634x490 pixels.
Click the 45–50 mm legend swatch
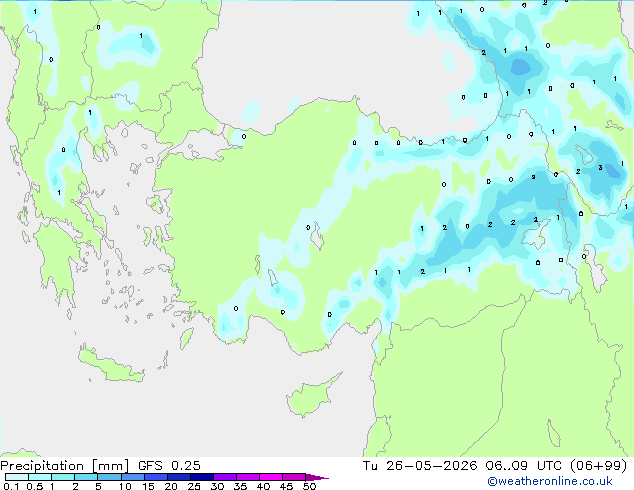click(x=294, y=477)
